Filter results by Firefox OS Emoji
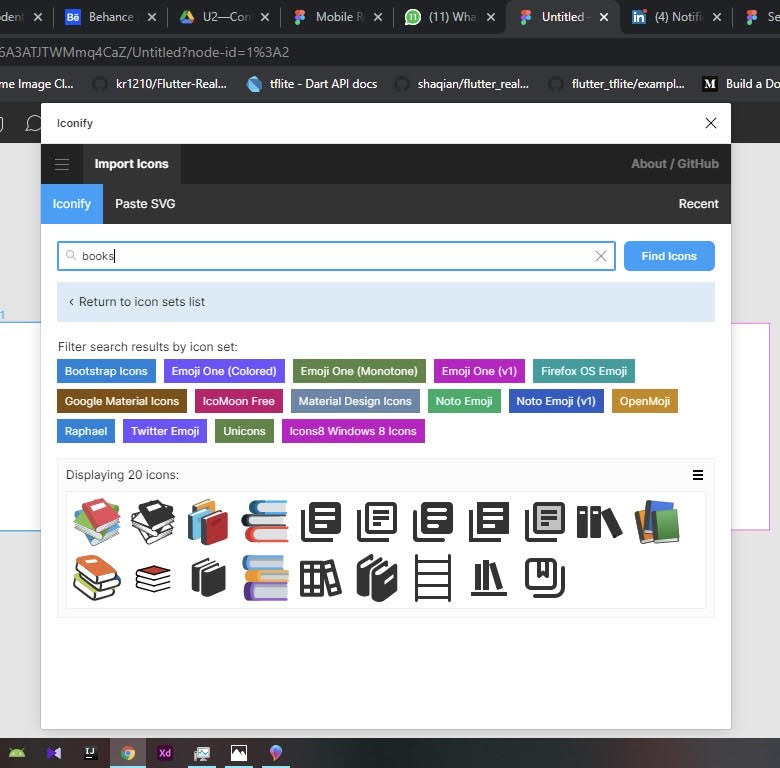The image size is (780, 768). (584, 371)
